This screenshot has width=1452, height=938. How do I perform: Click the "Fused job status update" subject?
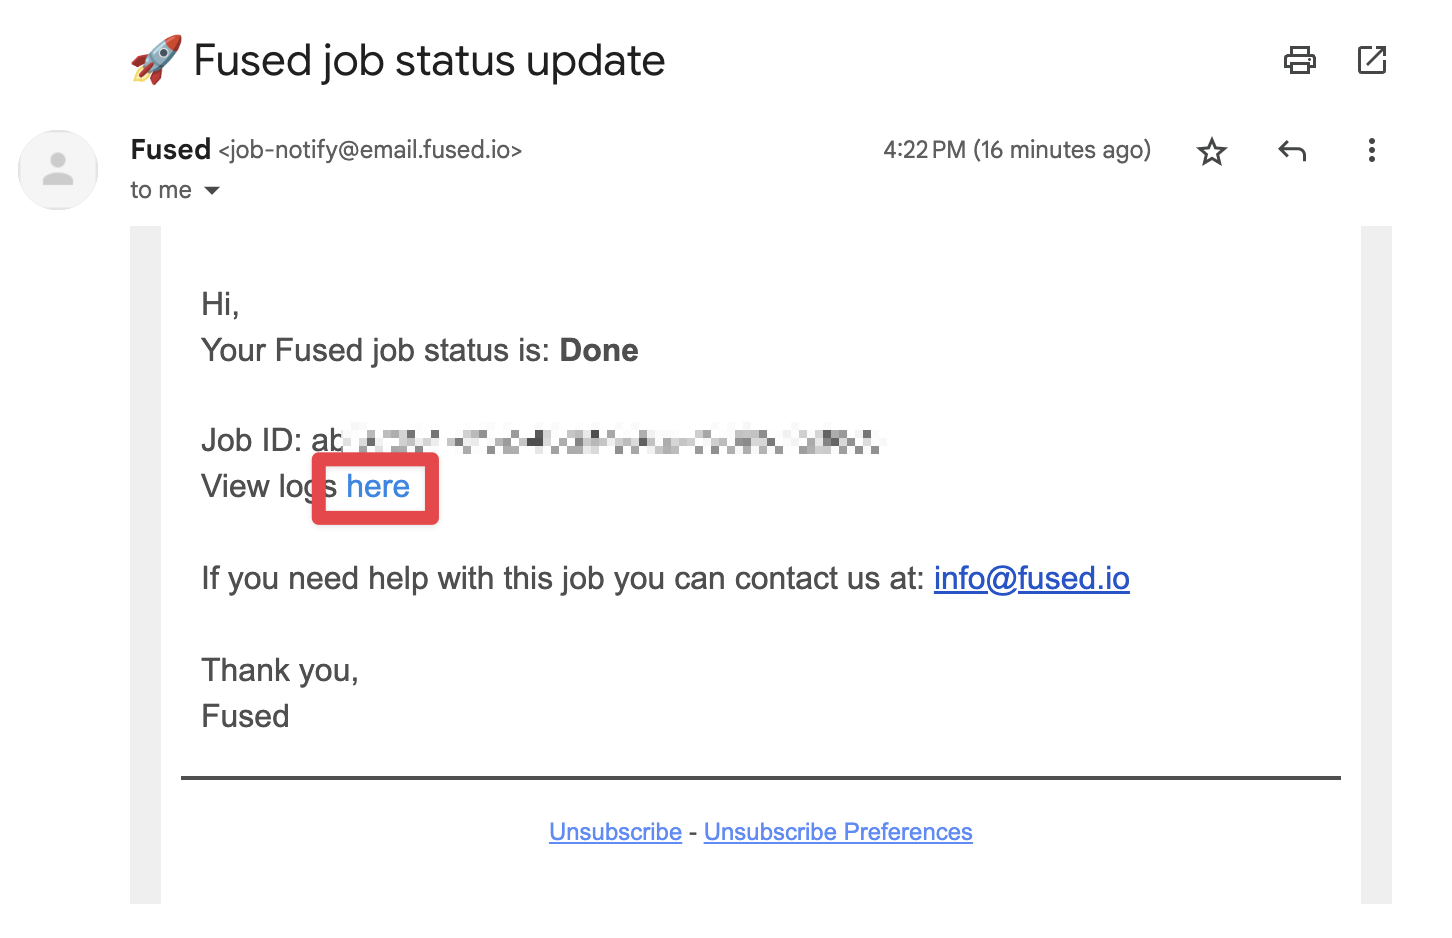click(429, 61)
